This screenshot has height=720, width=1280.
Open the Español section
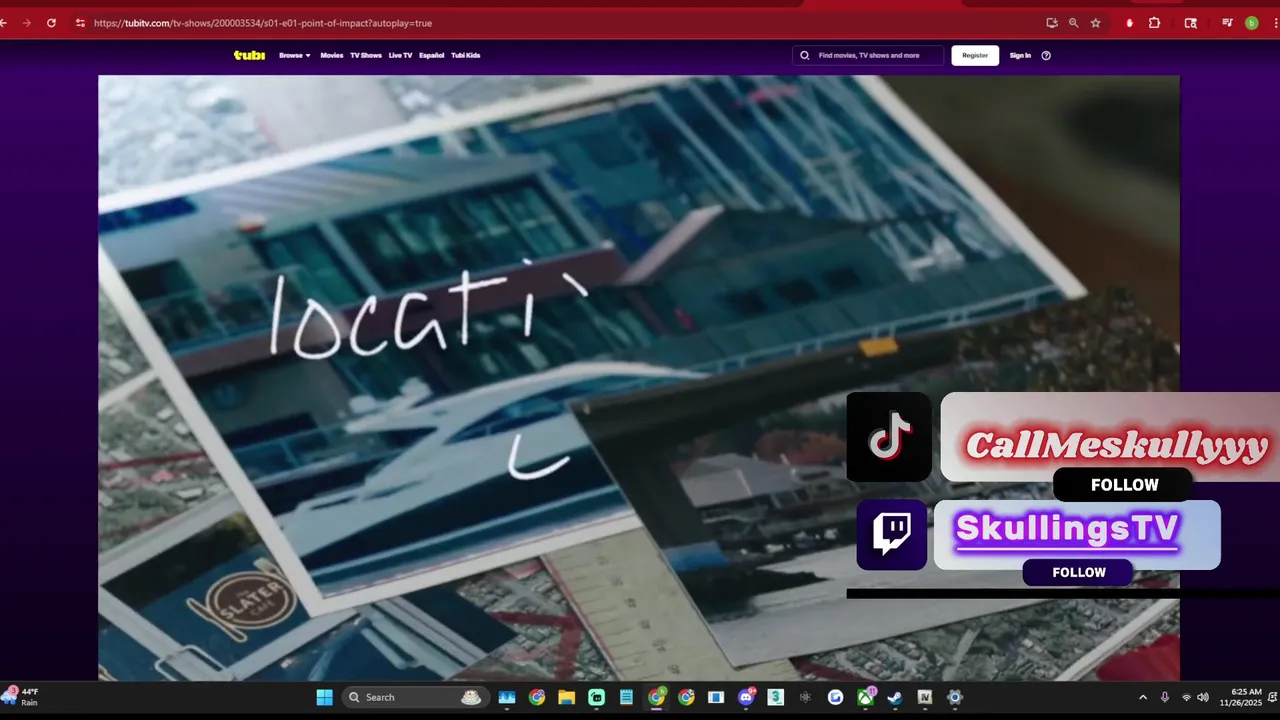[x=432, y=55]
